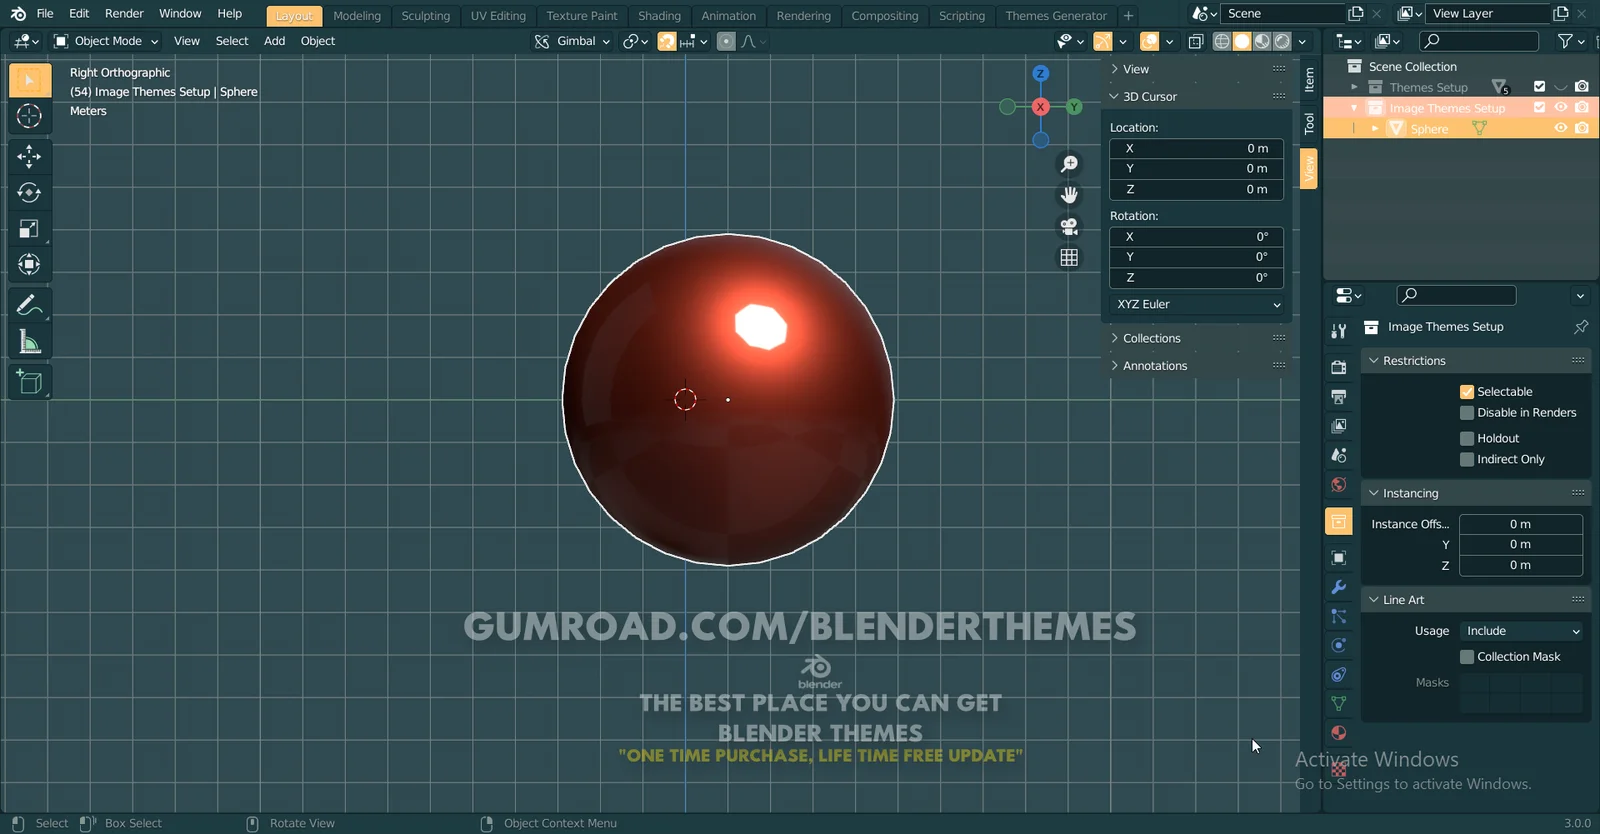Open the Modifiers wrench properties tab
1600x834 pixels.
click(1339, 587)
